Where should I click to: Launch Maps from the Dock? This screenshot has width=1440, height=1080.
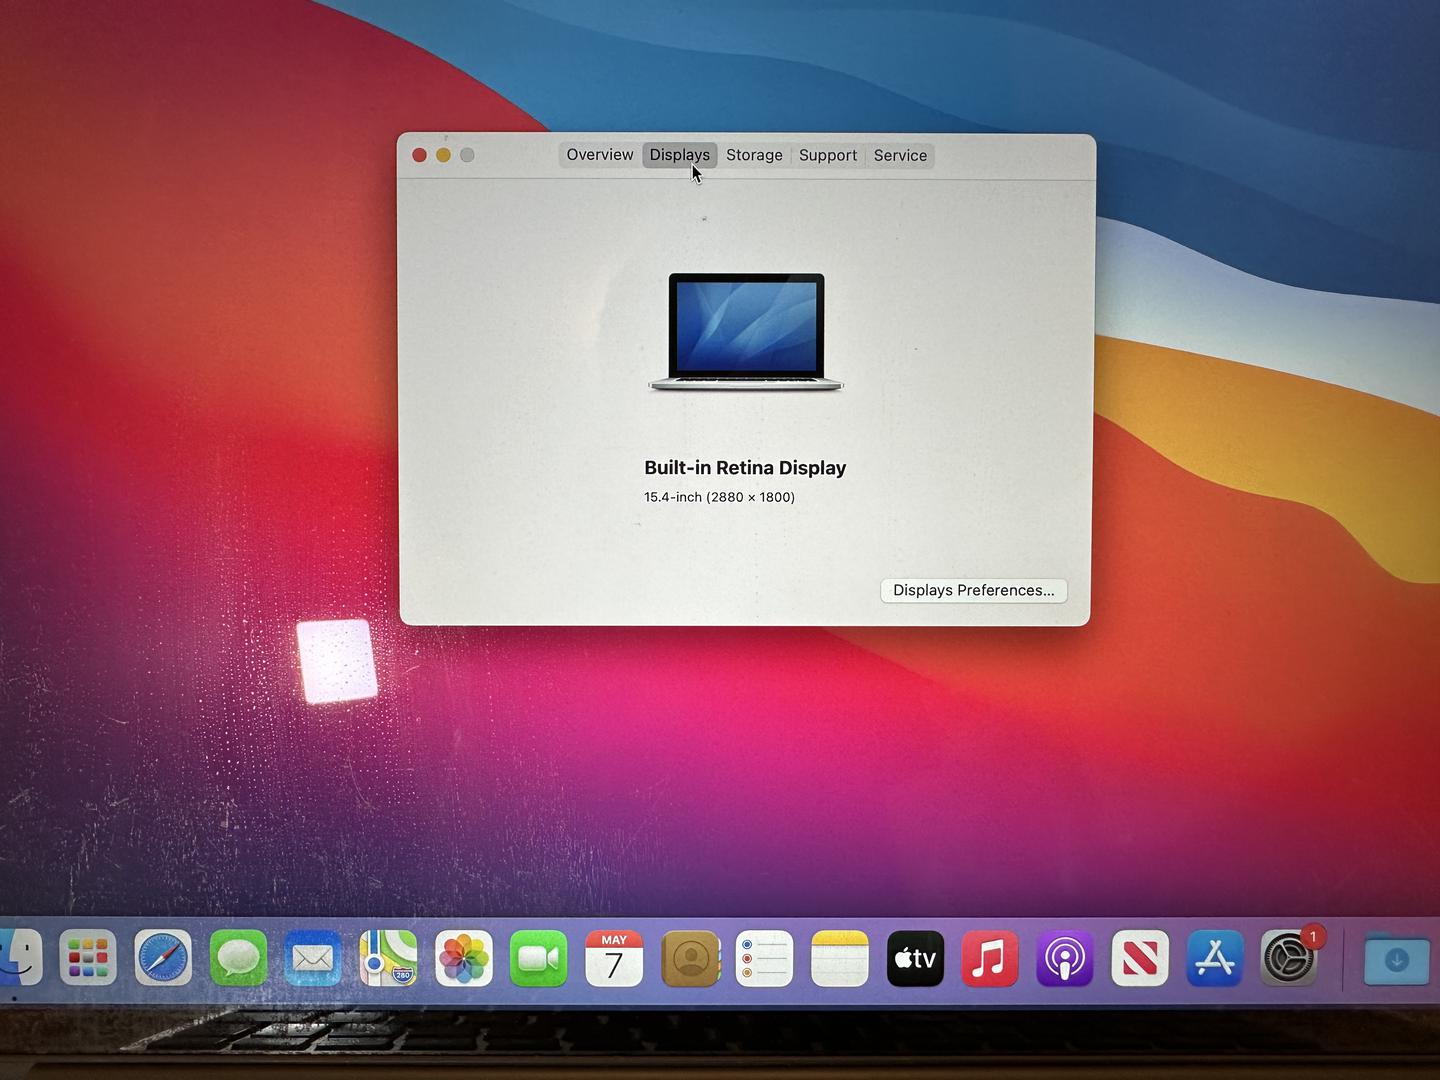388,958
